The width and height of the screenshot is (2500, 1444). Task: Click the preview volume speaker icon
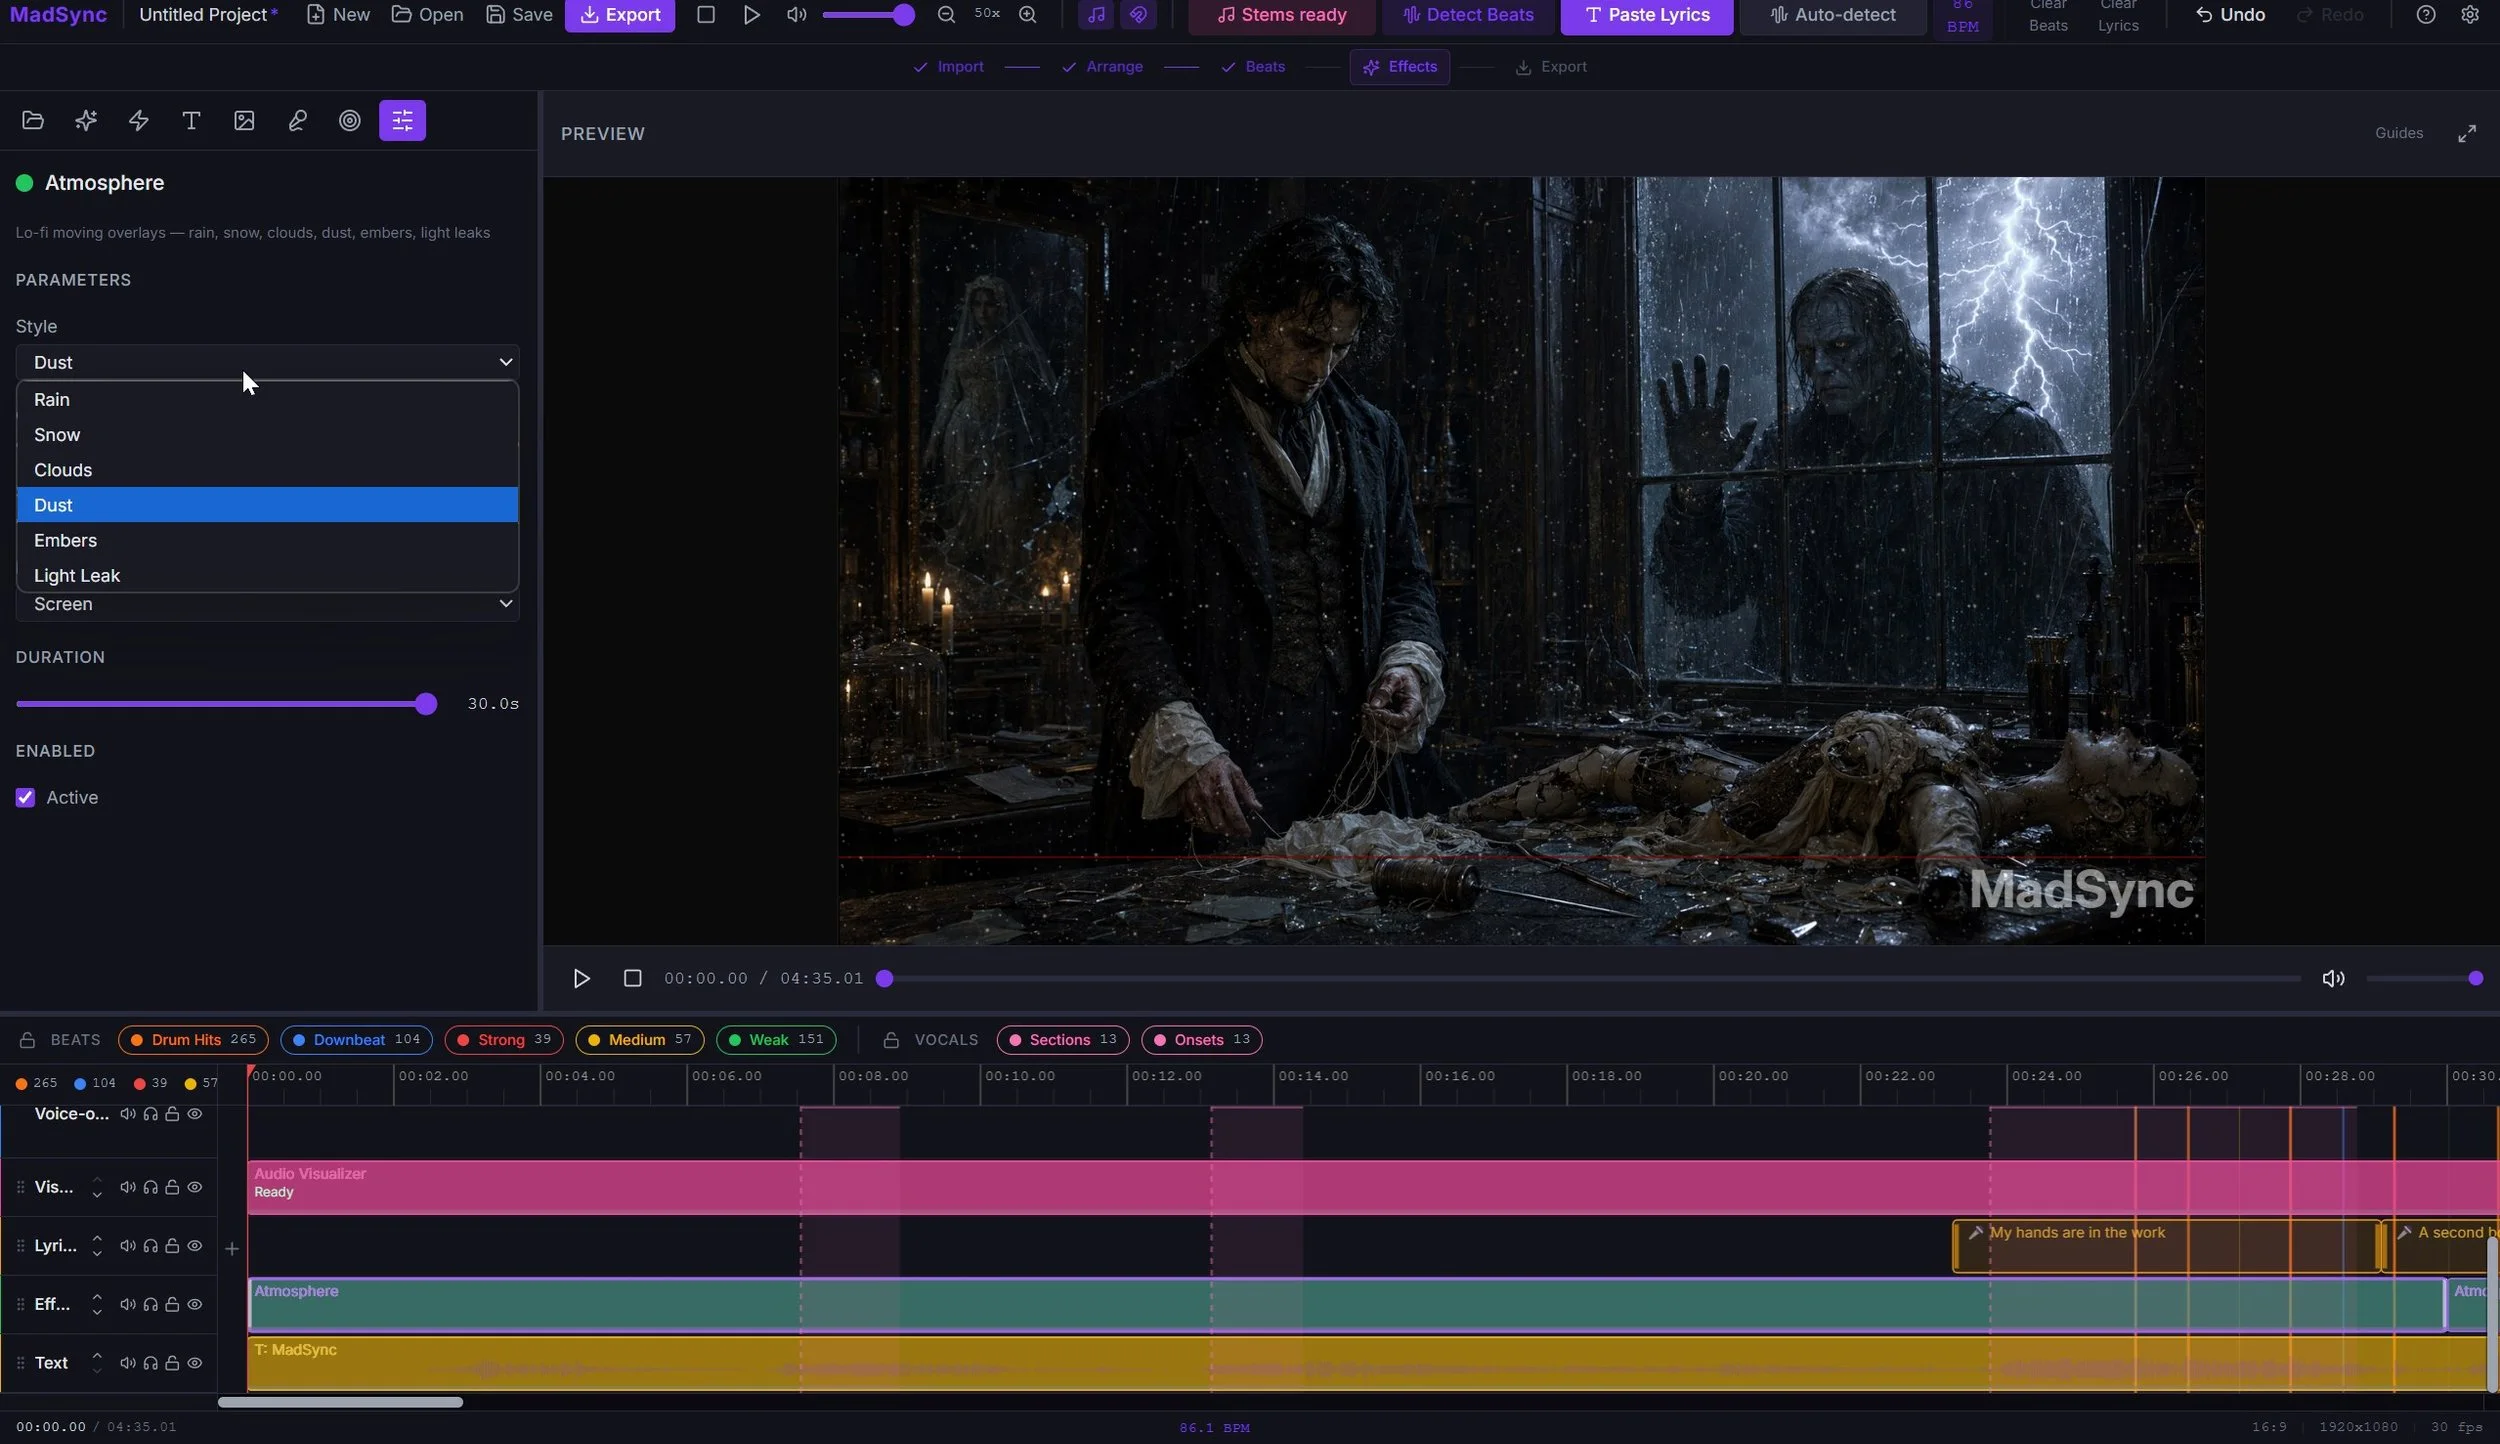click(2333, 979)
